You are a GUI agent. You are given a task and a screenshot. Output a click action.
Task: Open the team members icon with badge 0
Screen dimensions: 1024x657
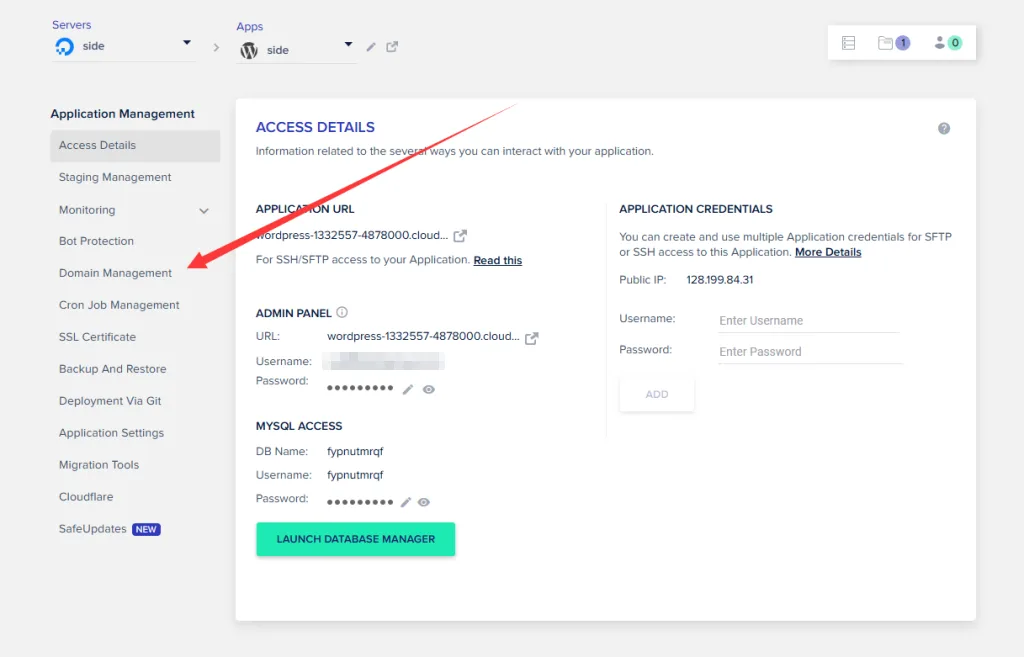tap(948, 43)
